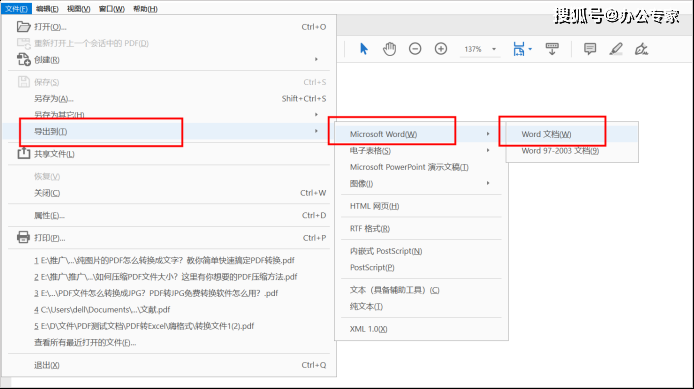Expand the 电子表格 submenu arrow
This screenshot has width=694, height=389.
pyautogui.click(x=488, y=150)
